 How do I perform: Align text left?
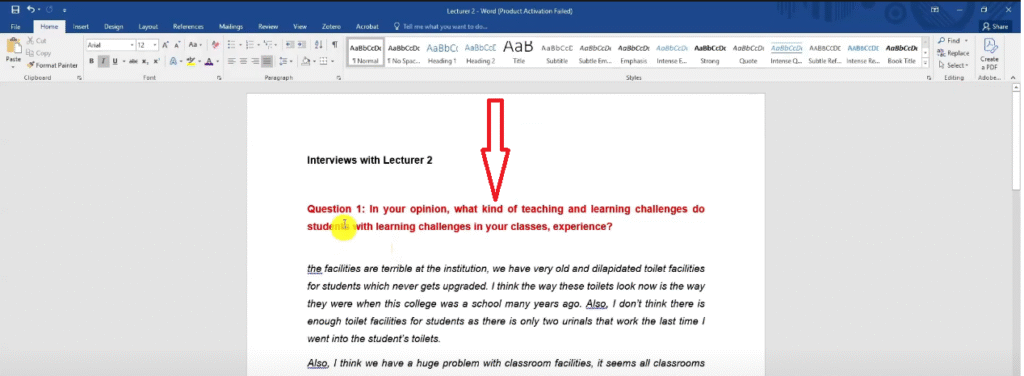[232, 61]
